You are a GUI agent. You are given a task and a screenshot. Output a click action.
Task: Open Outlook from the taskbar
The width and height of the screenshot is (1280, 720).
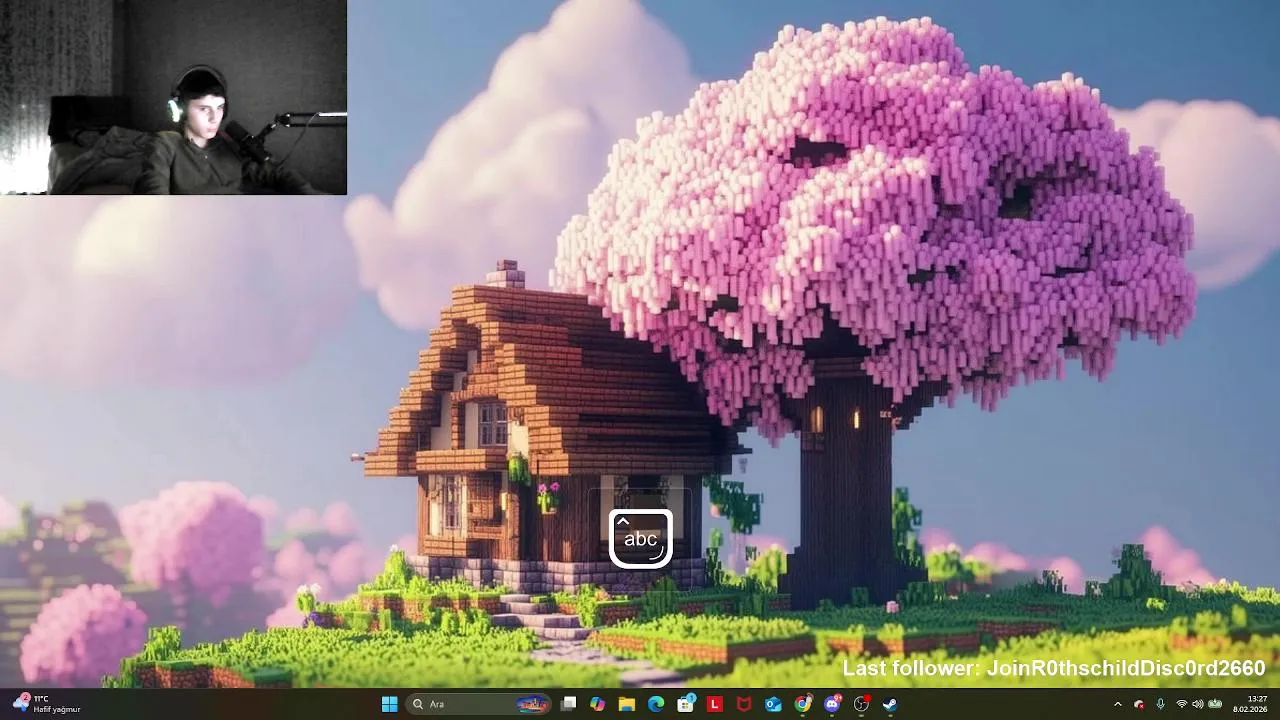click(773, 704)
